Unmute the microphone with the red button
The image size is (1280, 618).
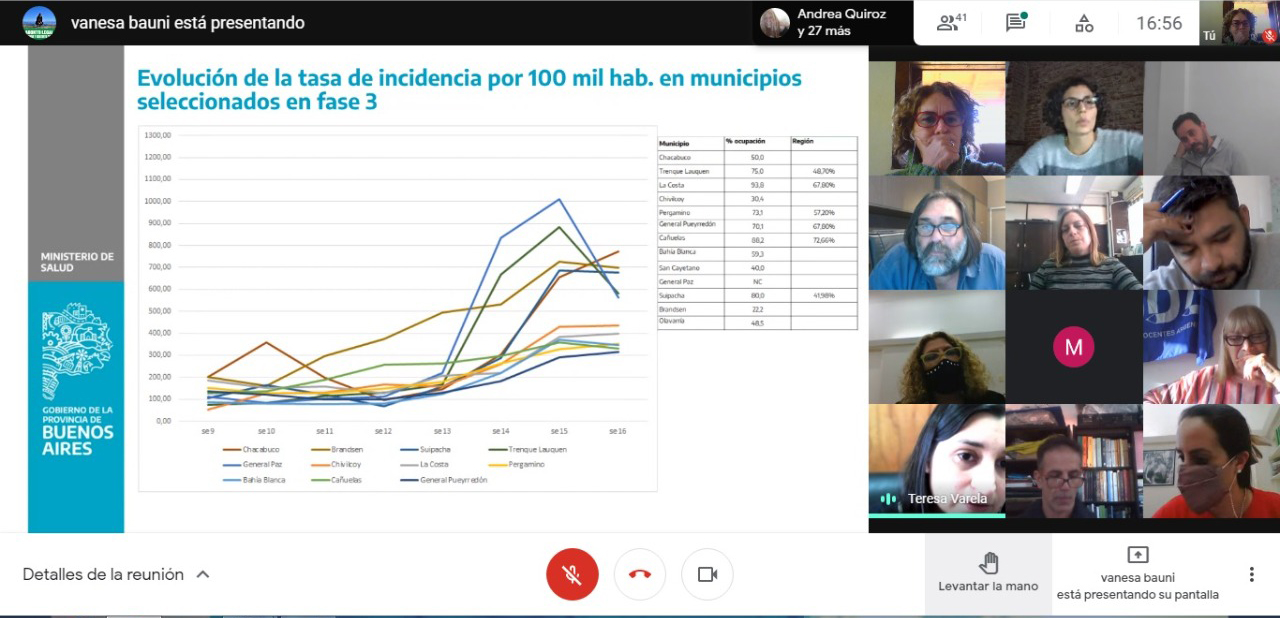coord(572,574)
